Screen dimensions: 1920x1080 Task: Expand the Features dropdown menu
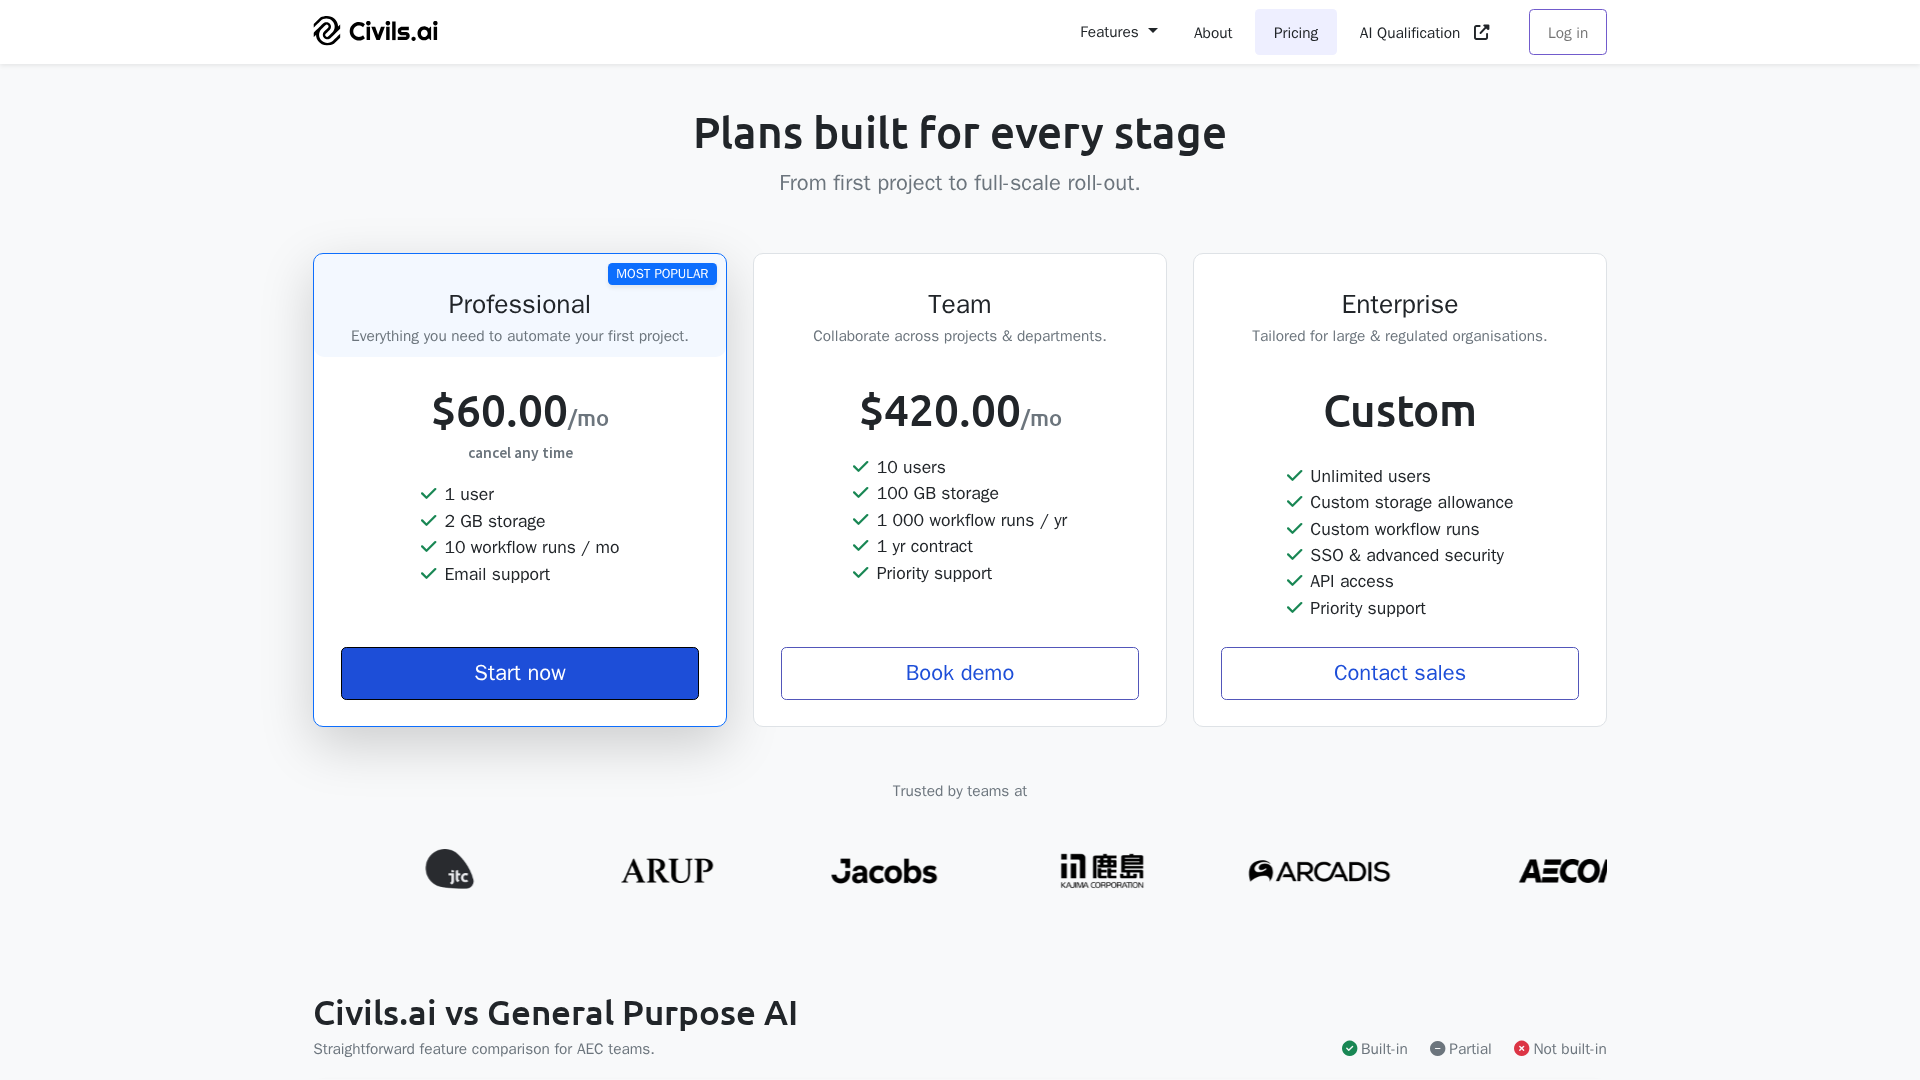pyautogui.click(x=1118, y=32)
